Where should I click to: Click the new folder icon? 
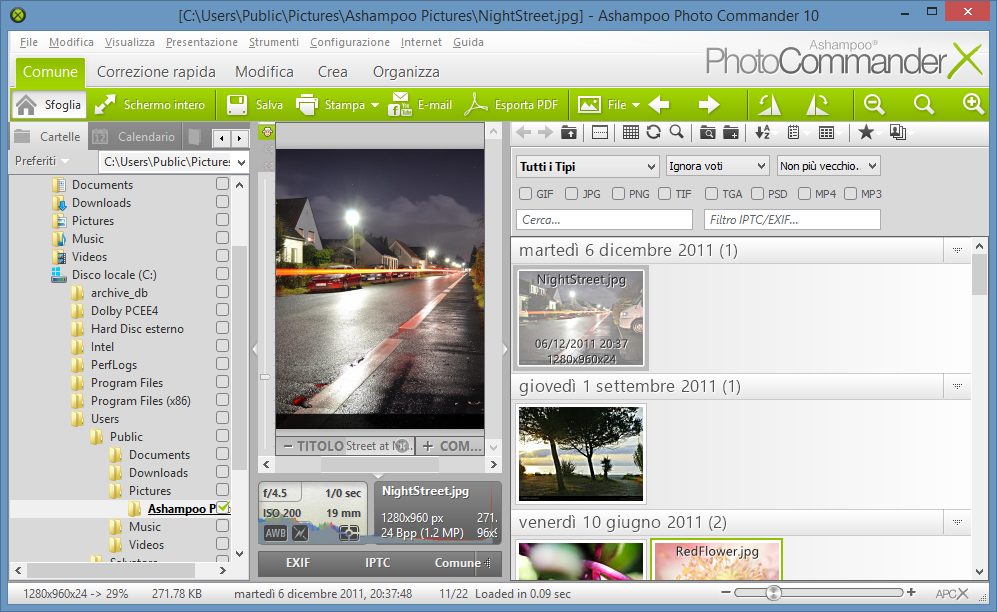[x=731, y=132]
